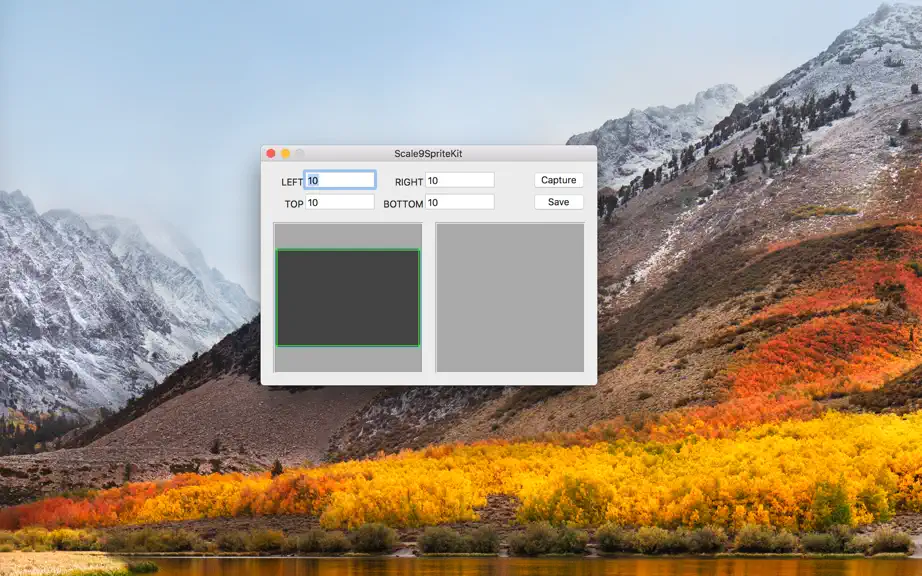Minimize the window using the yellow button
Image resolution: width=922 pixels, height=576 pixels.
pyautogui.click(x=285, y=153)
